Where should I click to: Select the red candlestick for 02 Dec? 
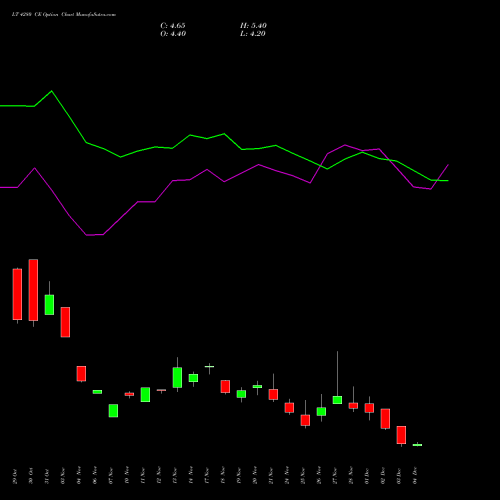[x=385, y=418]
